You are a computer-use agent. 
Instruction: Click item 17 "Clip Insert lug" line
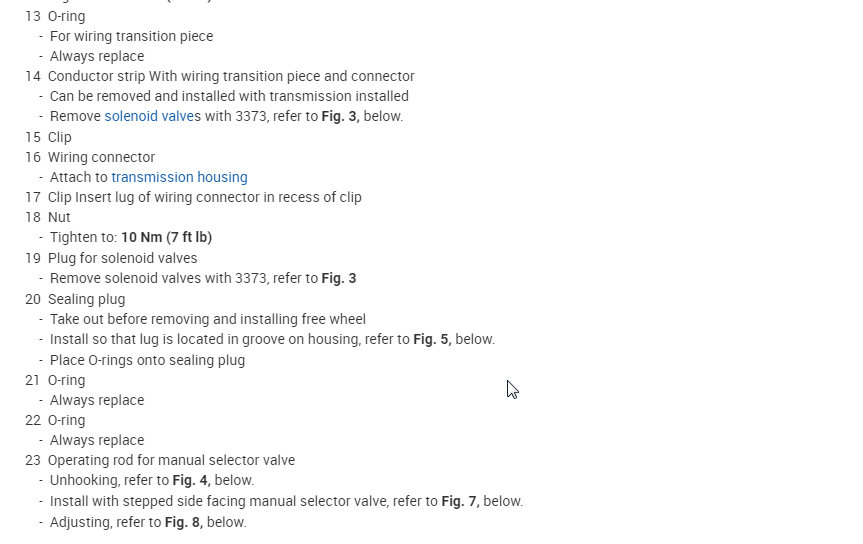pos(204,197)
